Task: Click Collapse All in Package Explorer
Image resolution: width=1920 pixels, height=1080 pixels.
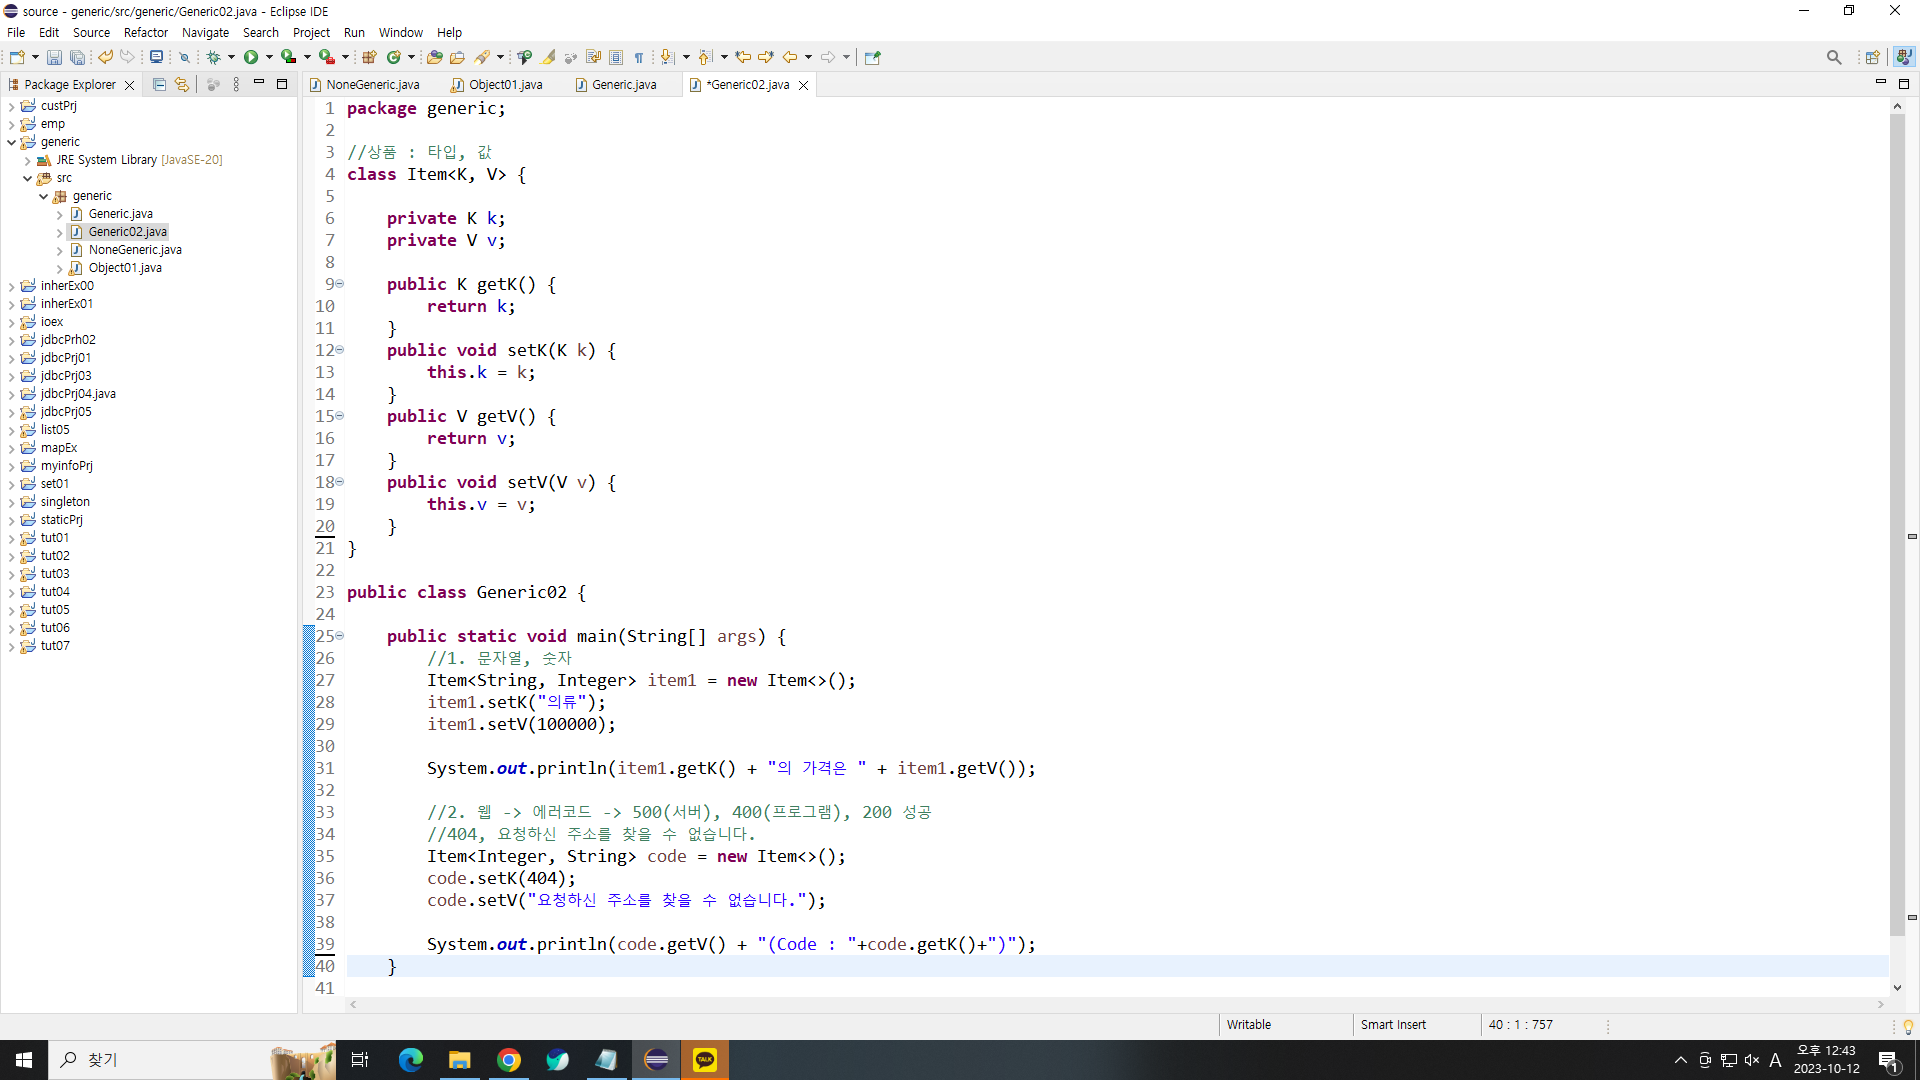Action: pyautogui.click(x=159, y=85)
